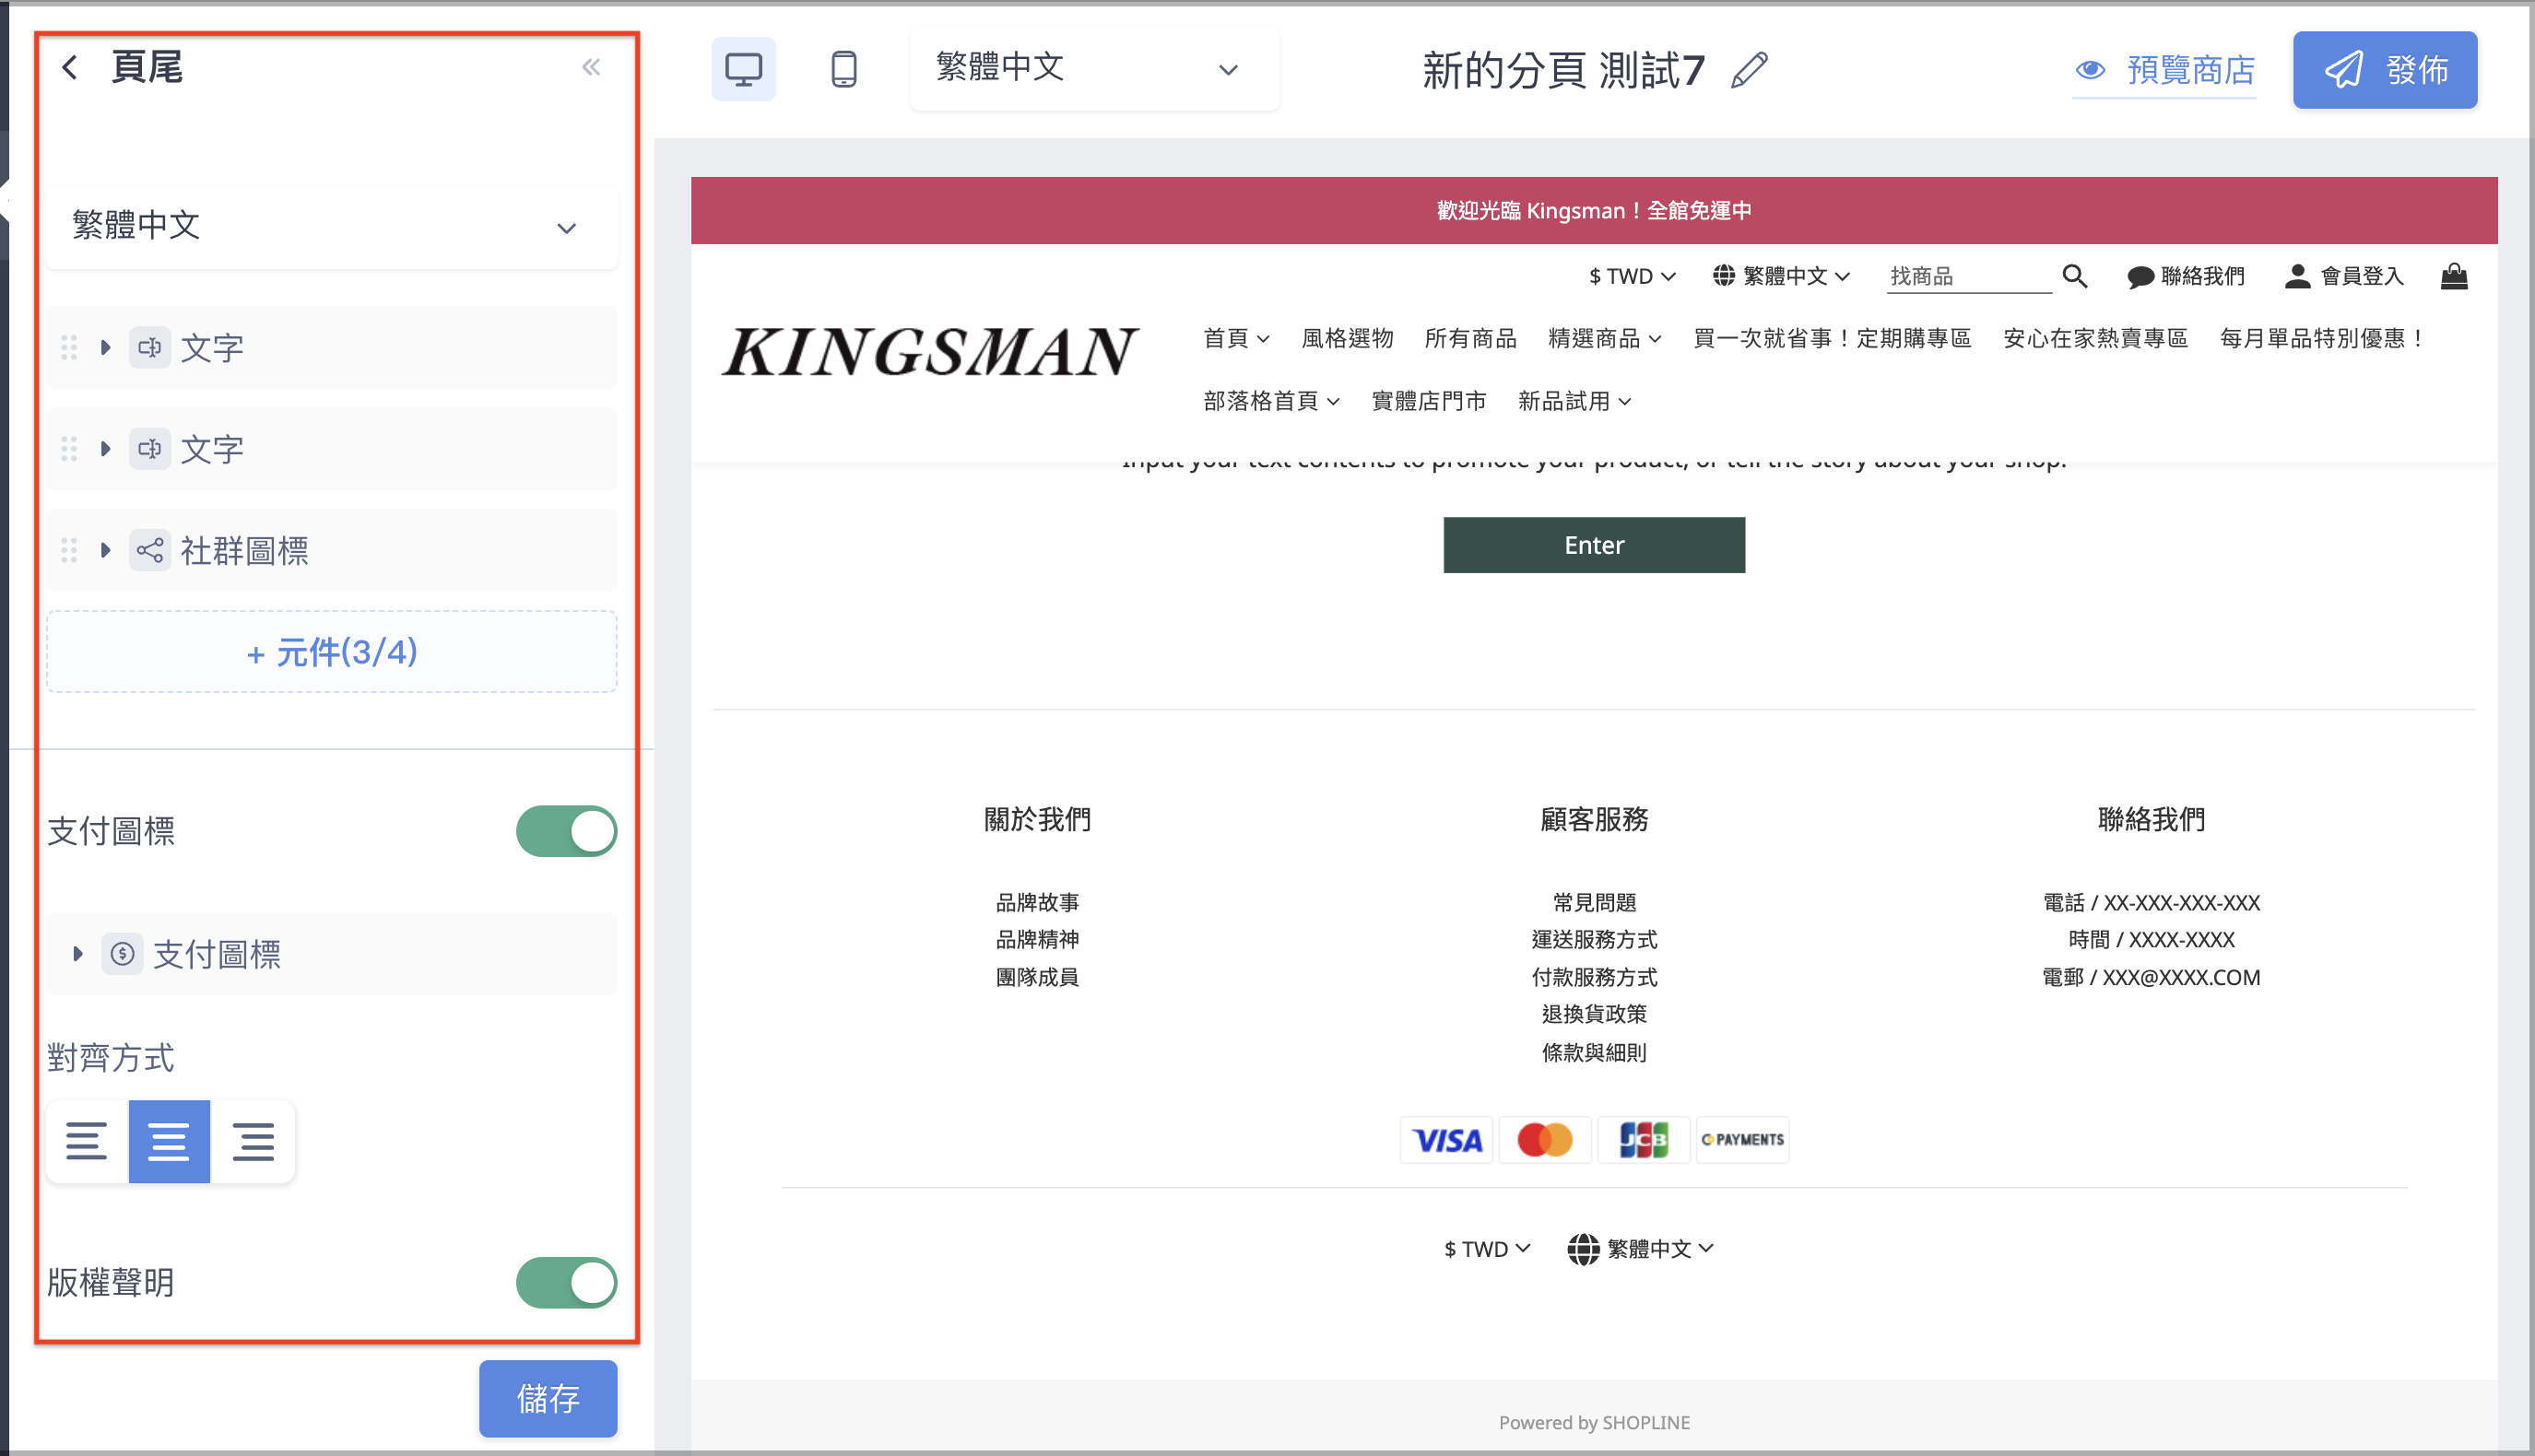2535x1456 pixels.
Task: Click the 儲存 save button
Action: click(548, 1398)
